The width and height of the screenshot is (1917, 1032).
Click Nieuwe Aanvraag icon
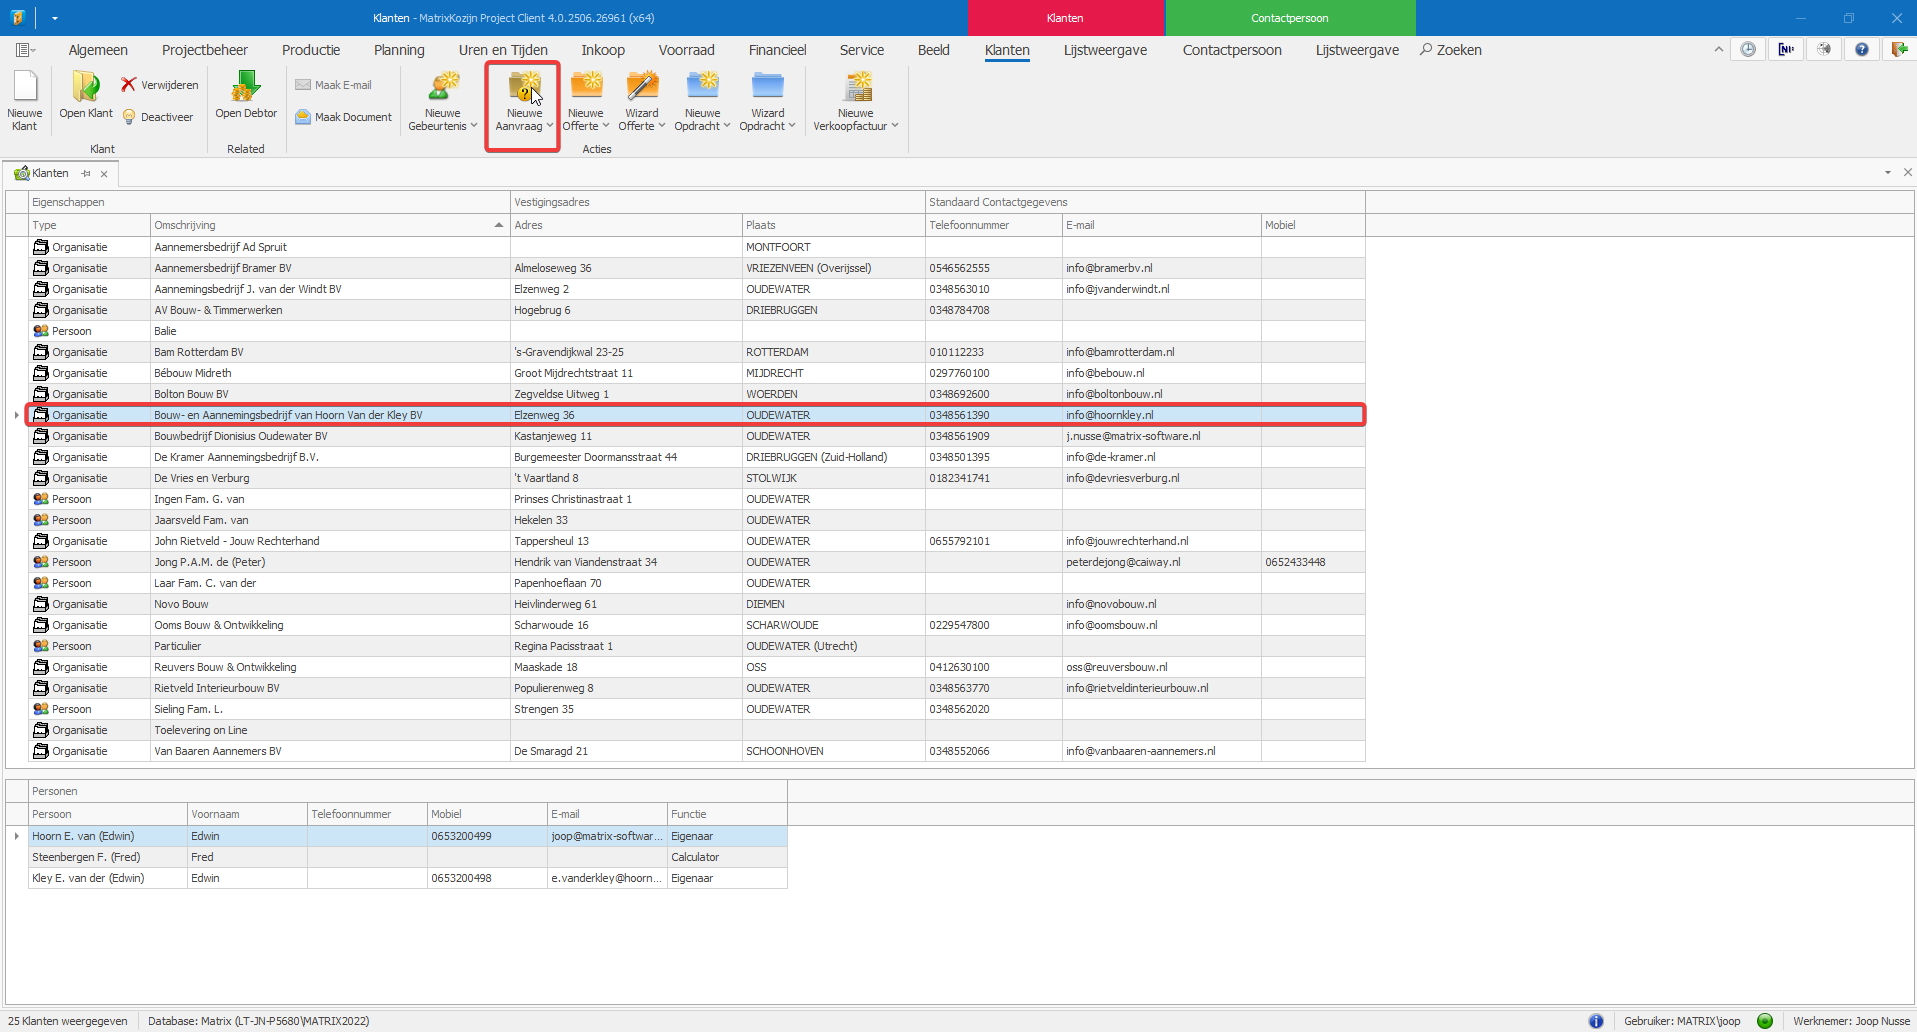click(x=524, y=87)
